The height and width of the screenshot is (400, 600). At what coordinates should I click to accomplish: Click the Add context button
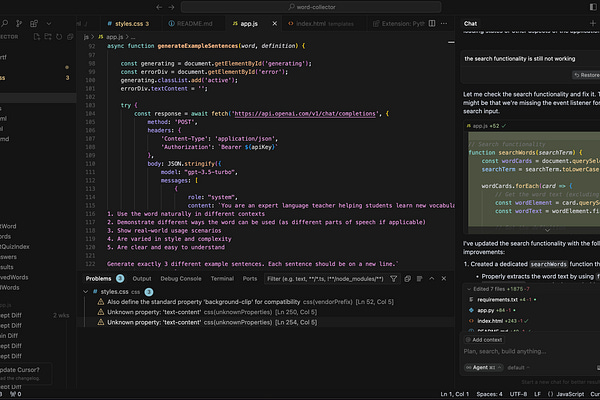(x=484, y=340)
